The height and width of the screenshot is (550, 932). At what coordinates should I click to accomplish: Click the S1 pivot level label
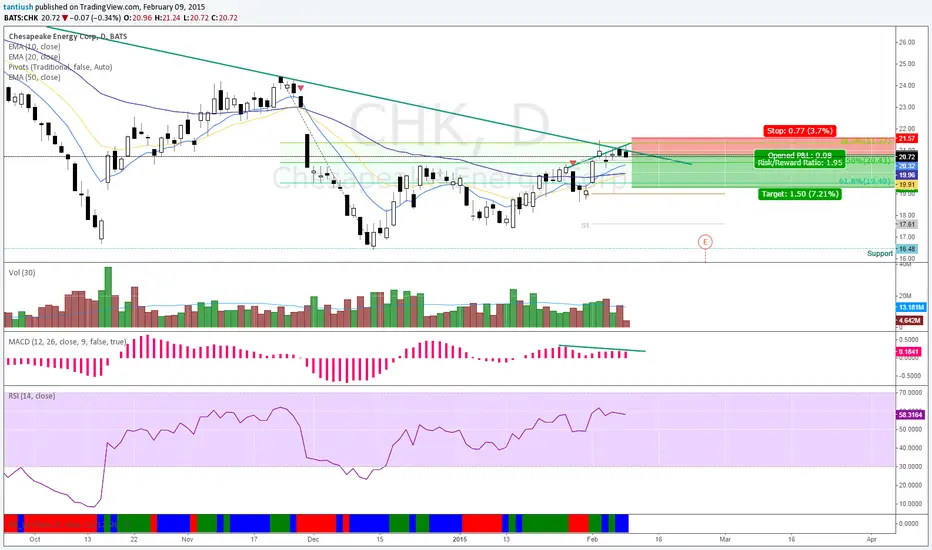585,225
